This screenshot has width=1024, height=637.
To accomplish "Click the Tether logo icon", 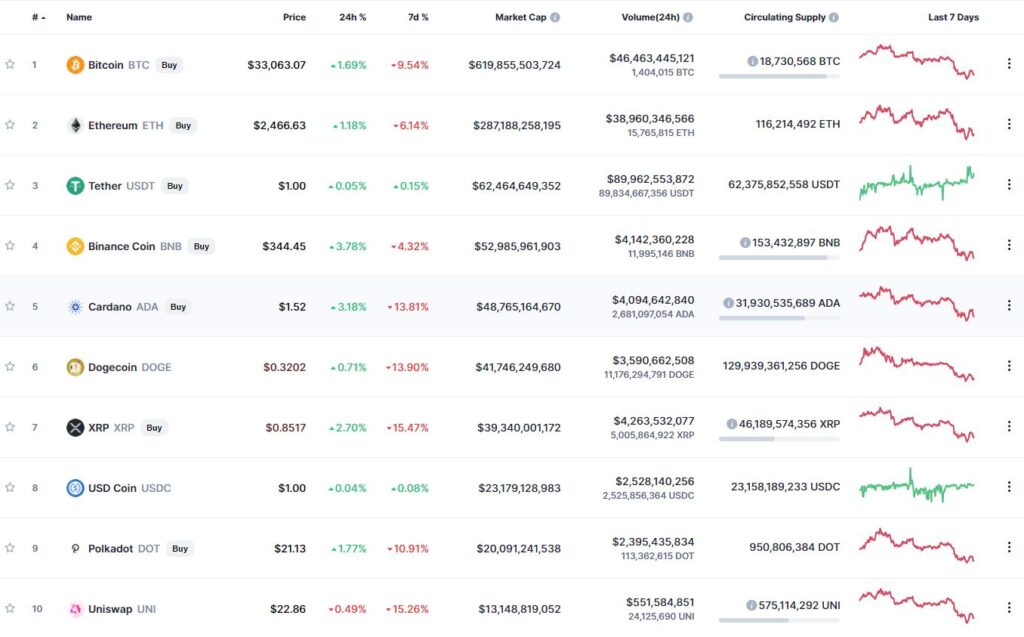I will click(x=75, y=186).
